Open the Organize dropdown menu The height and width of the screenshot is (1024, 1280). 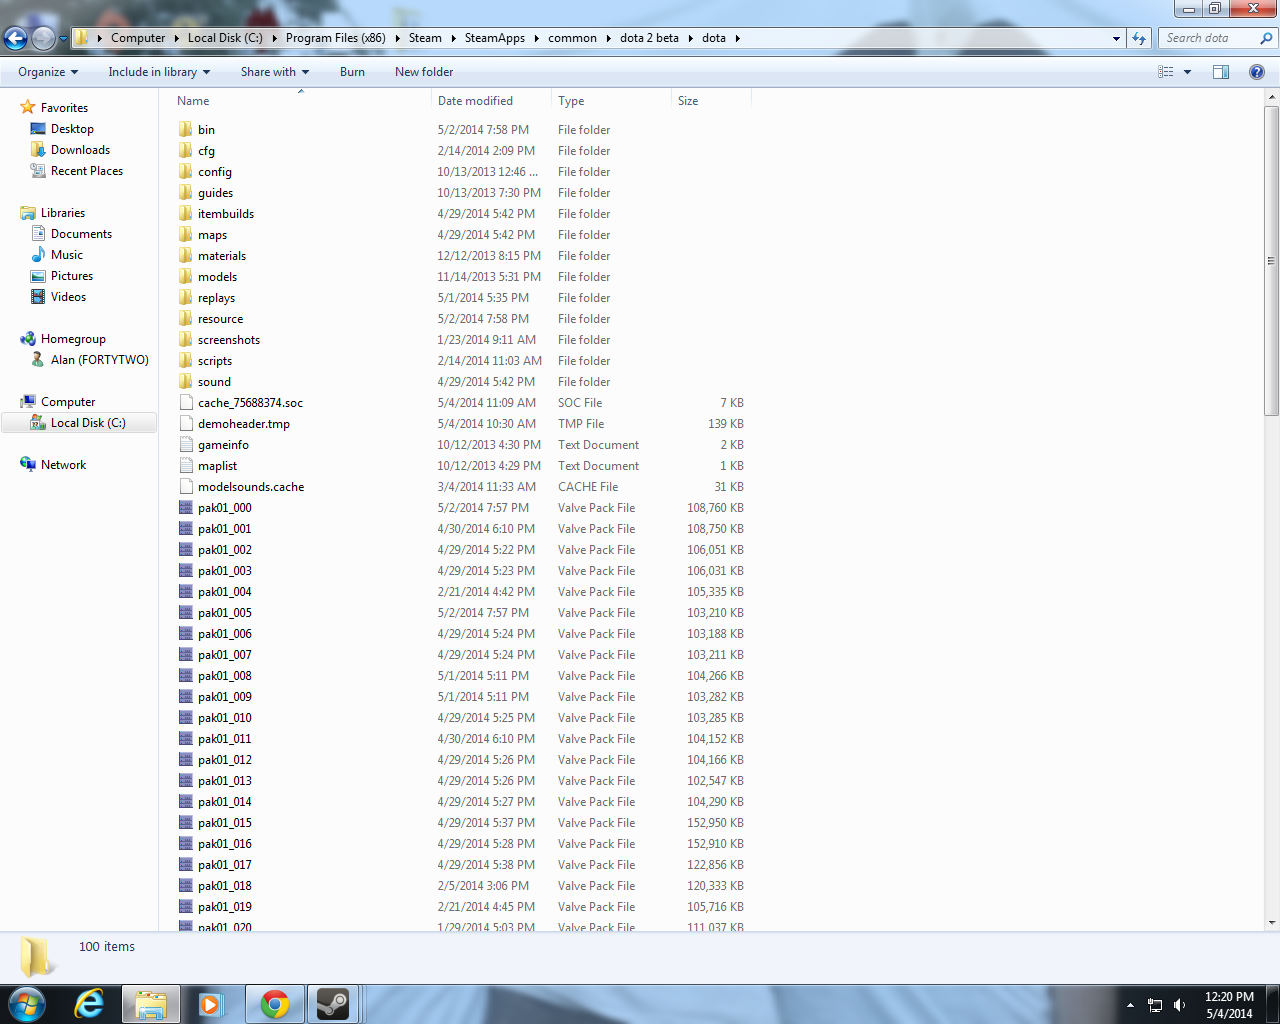[48, 72]
